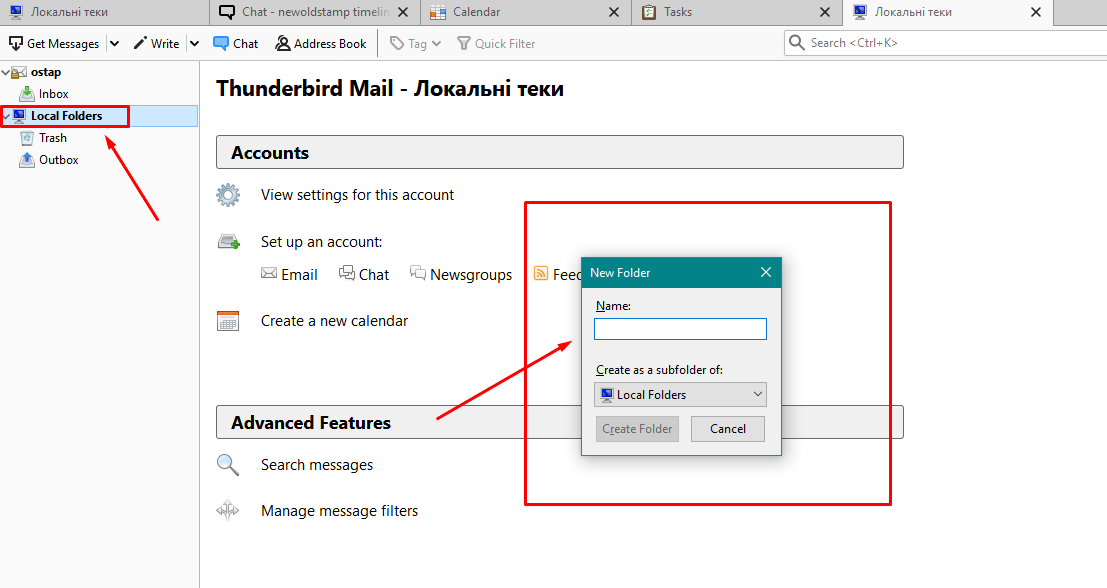Focus the Search field in the toolbar
Viewport: 1107px width, 588px height.
pyautogui.click(x=945, y=43)
